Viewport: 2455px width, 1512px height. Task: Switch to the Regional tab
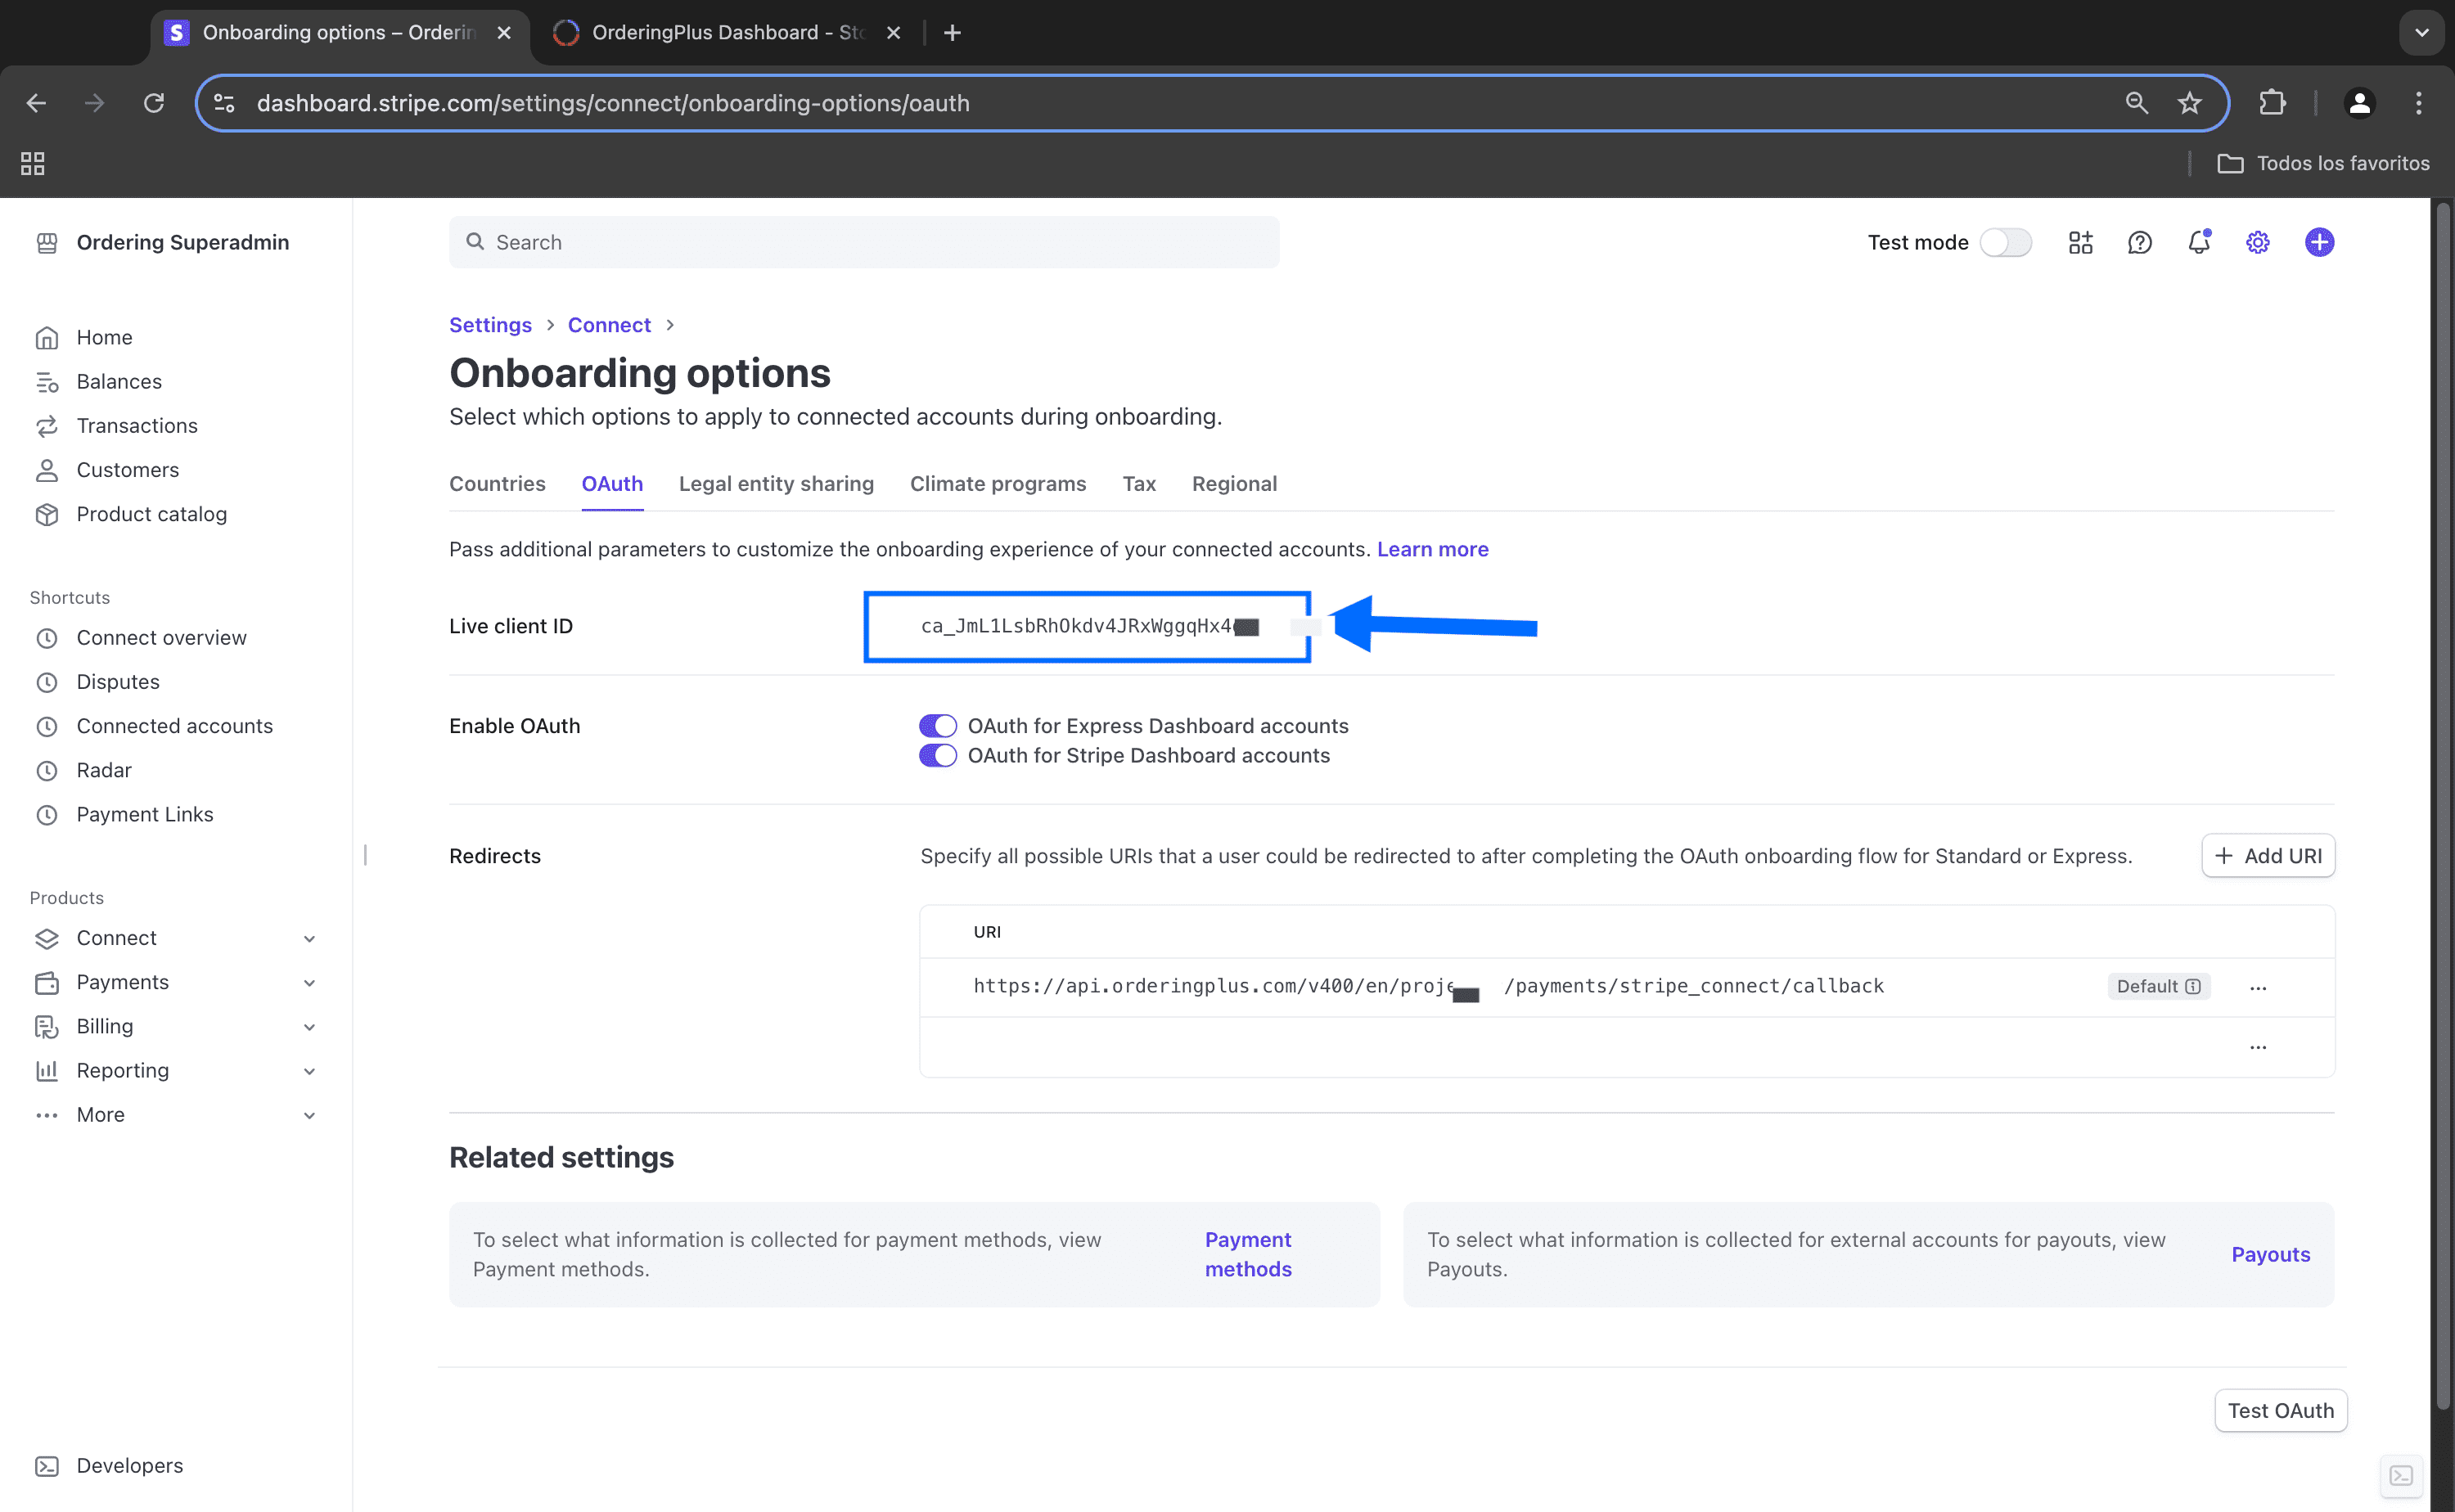pos(1234,483)
